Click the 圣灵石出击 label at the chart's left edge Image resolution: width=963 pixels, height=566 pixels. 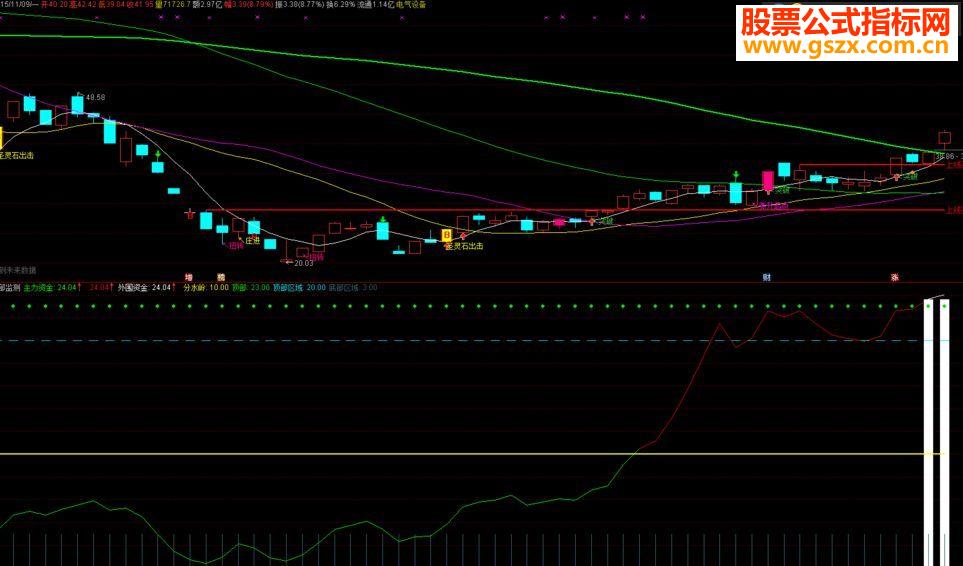[17, 155]
